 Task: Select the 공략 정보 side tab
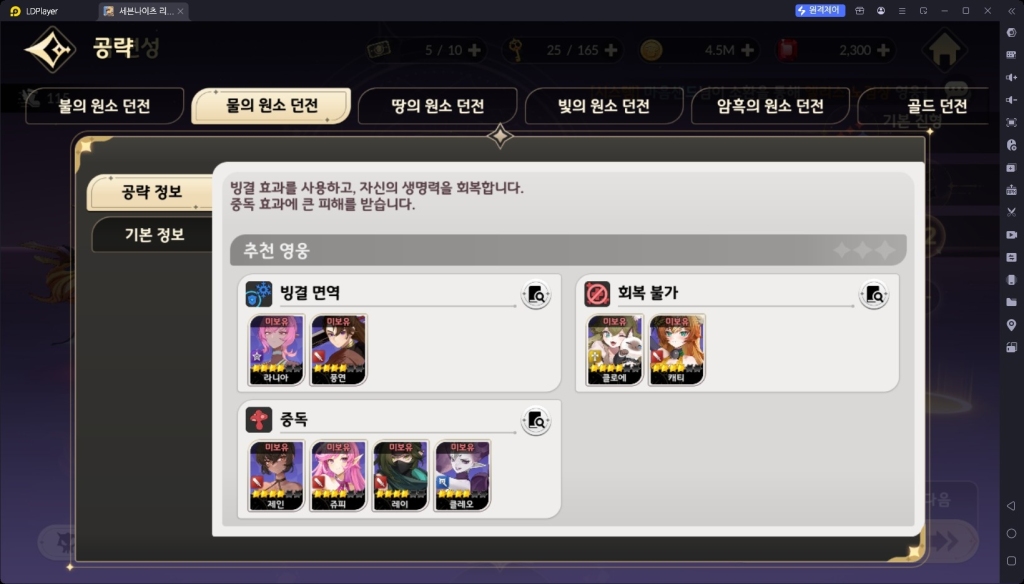tap(151, 192)
